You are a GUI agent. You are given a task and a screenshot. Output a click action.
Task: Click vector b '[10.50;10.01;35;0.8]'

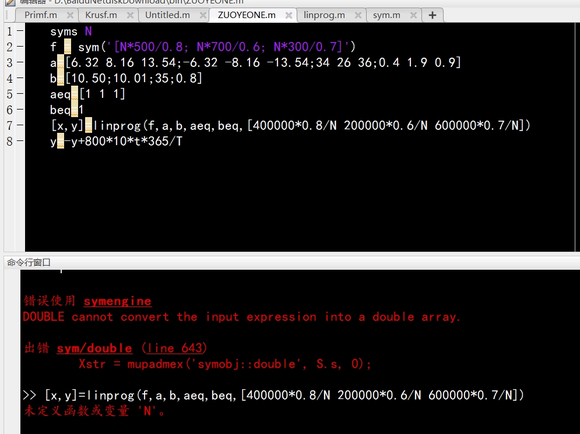(134, 78)
